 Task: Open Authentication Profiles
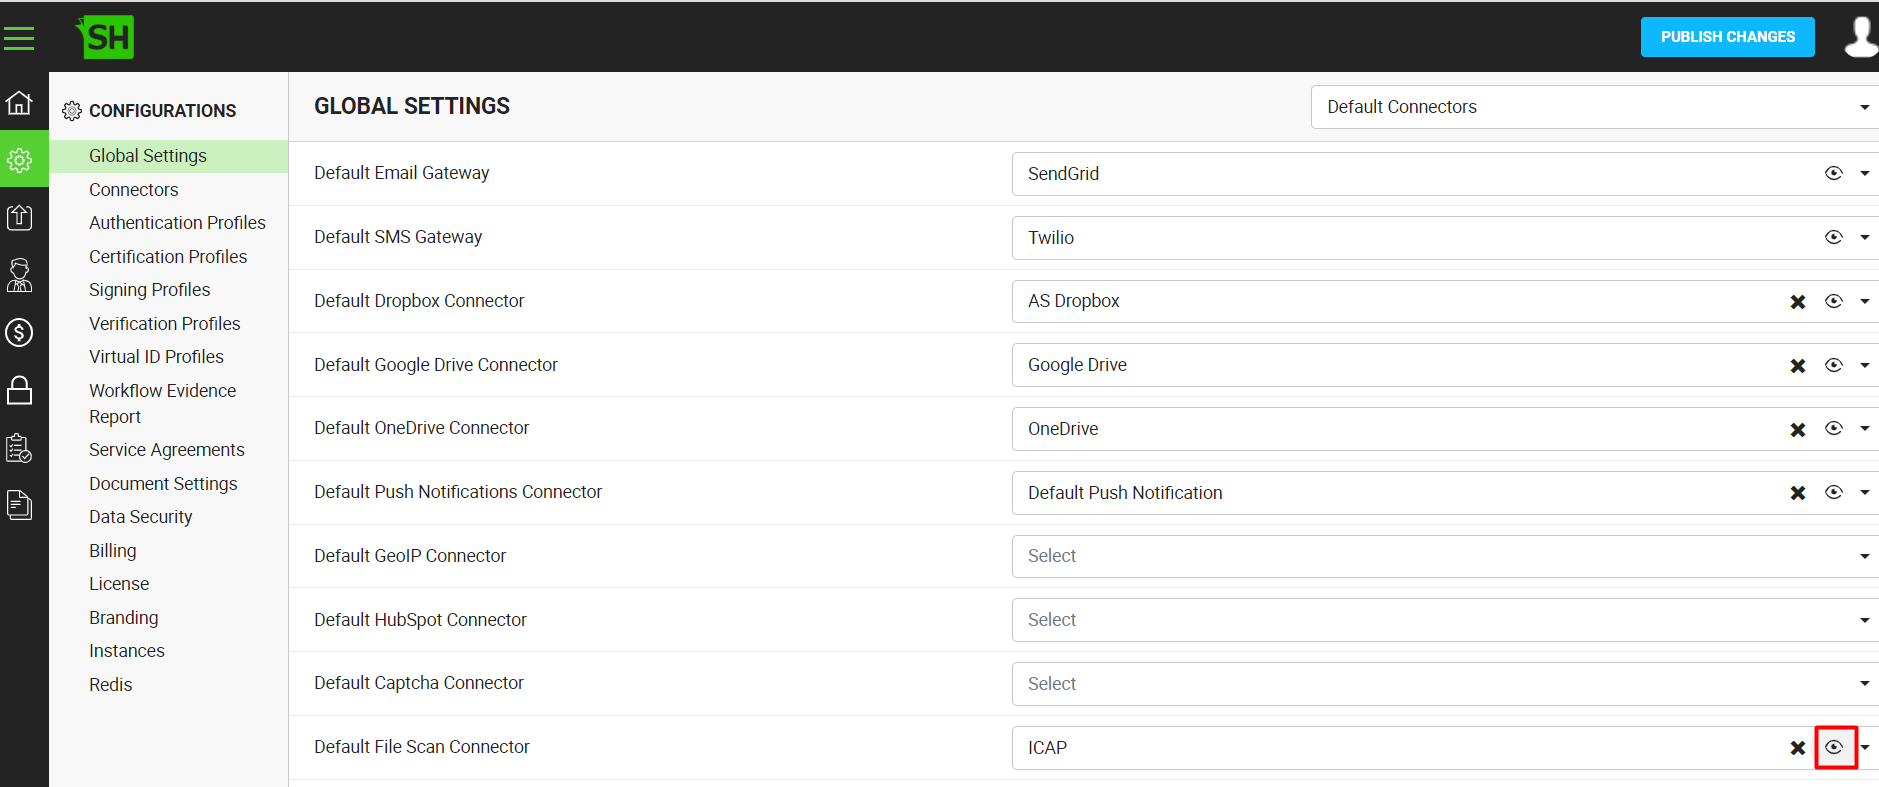coord(177,223)
